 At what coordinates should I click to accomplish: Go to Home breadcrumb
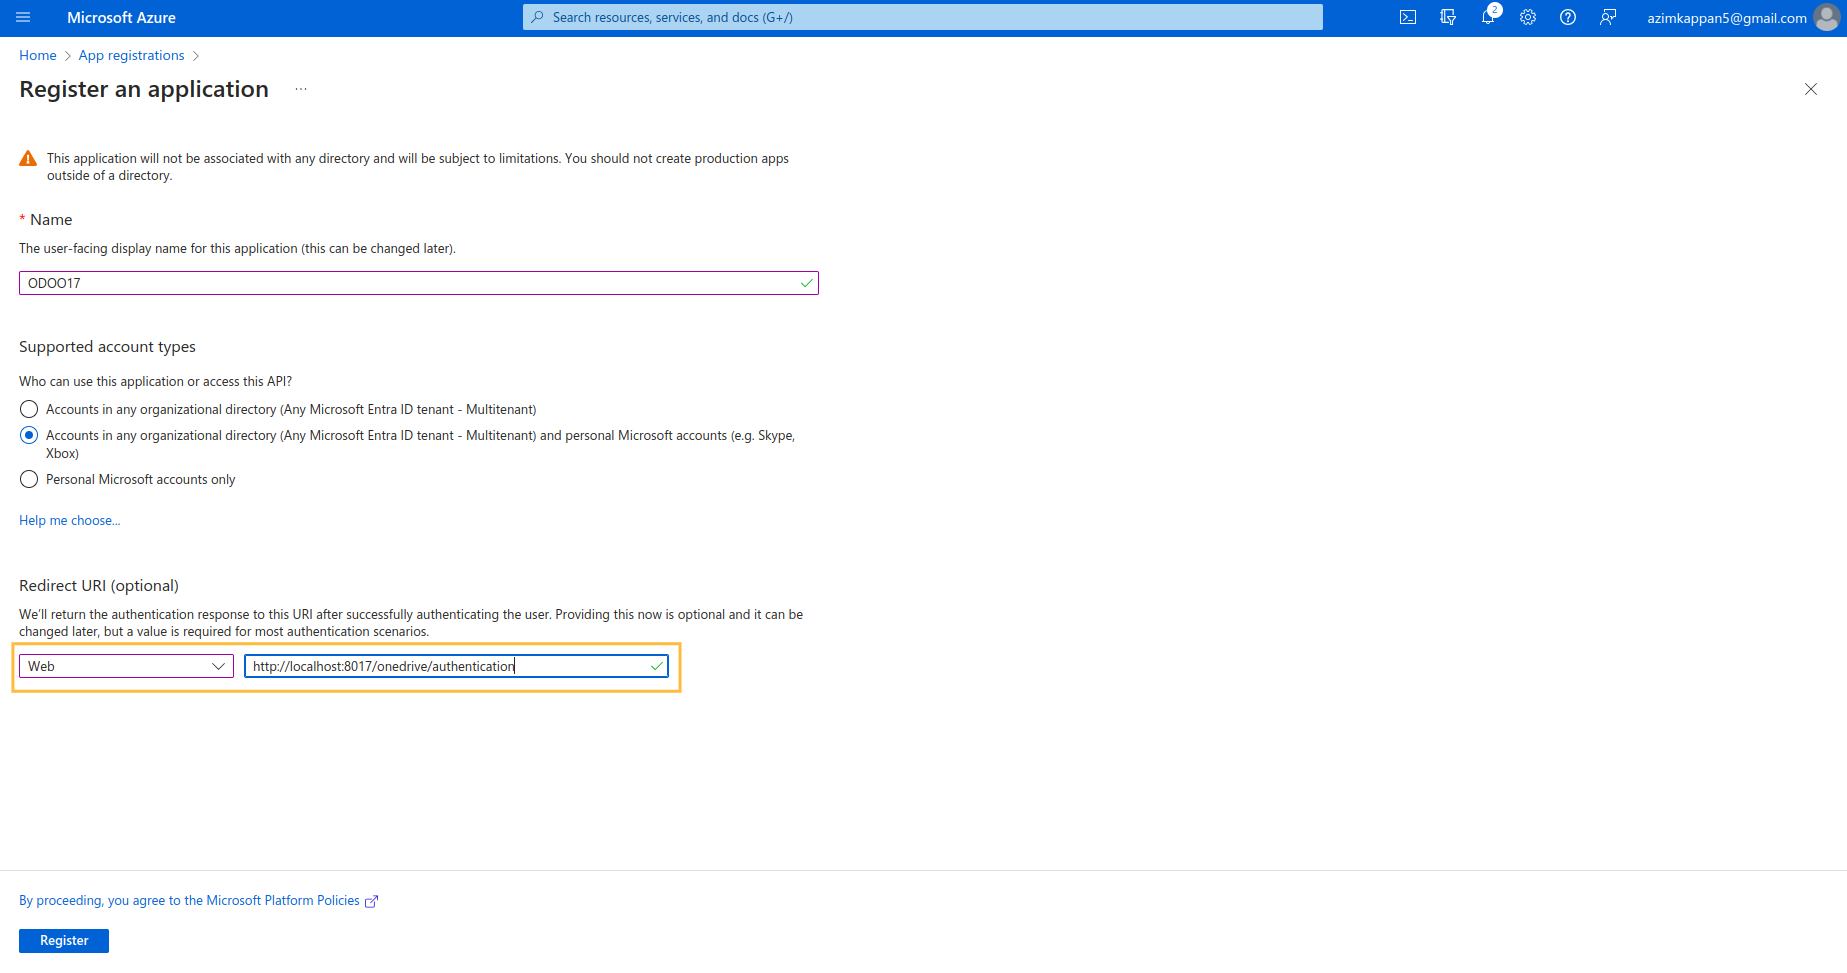38,55
